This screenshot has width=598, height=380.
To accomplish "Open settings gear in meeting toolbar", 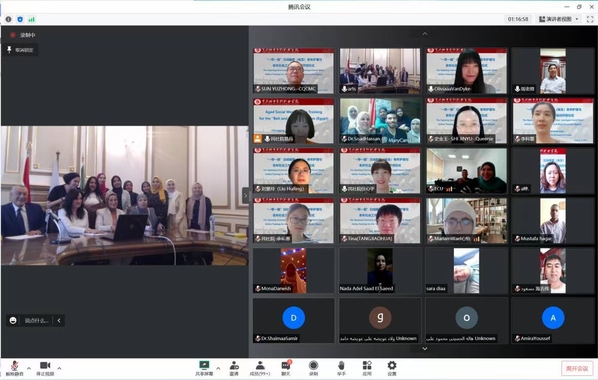I will 392,368.
